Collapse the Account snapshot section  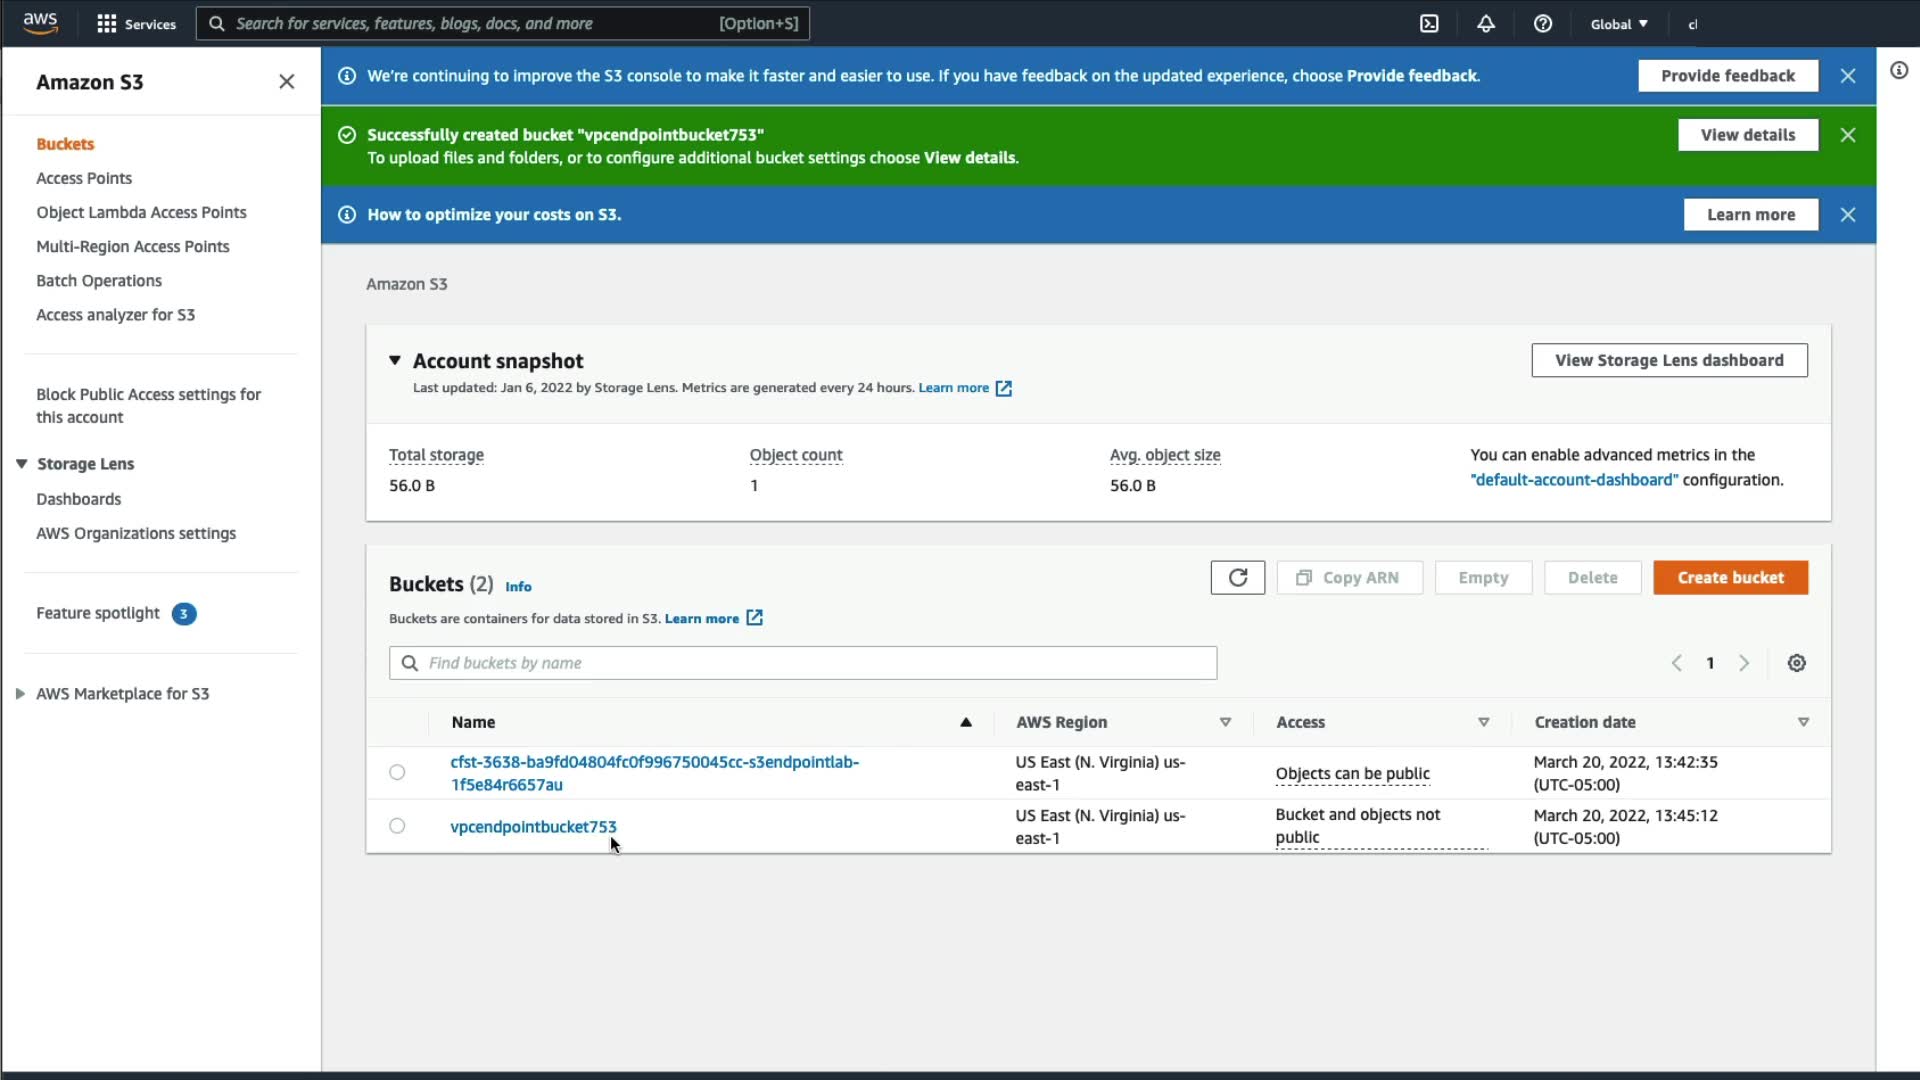coord(395,360)
